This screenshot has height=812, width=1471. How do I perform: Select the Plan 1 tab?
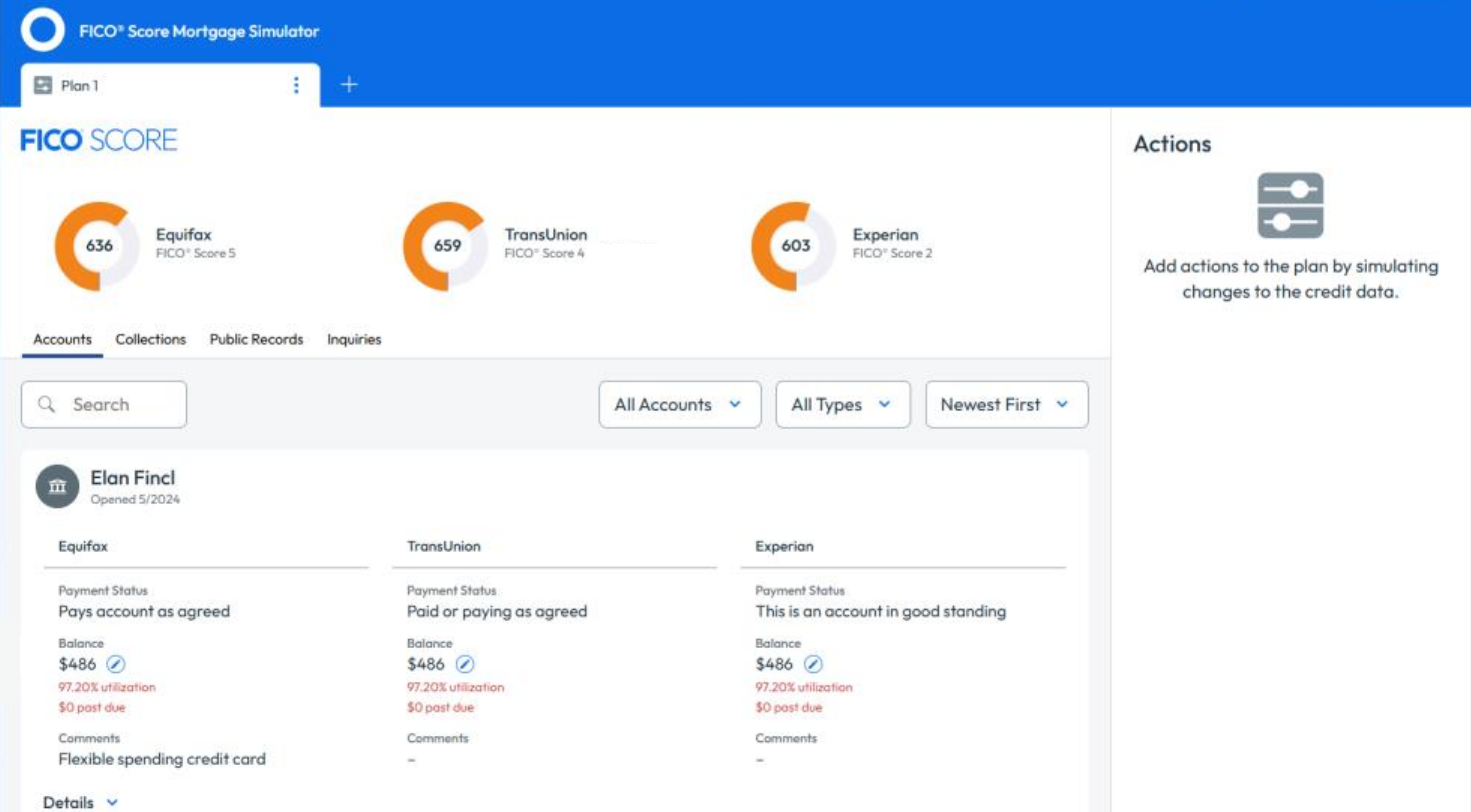pos(170,85)
